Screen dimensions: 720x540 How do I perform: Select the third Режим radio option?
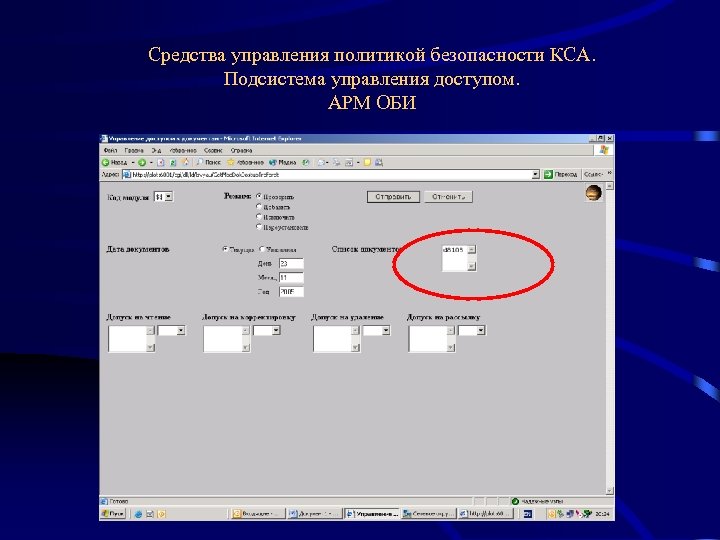tap(259, 217)
